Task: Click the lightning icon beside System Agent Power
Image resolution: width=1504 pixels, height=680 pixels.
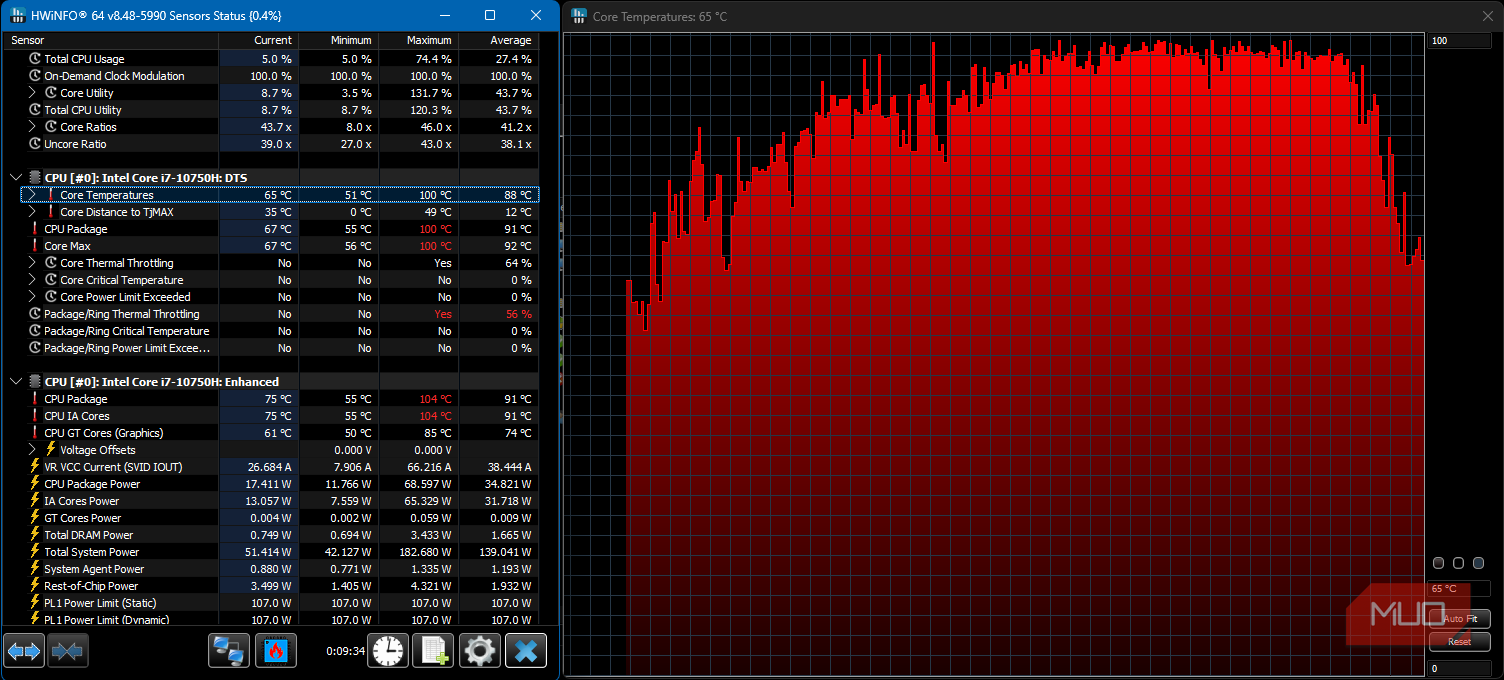Action: point(35,569)
